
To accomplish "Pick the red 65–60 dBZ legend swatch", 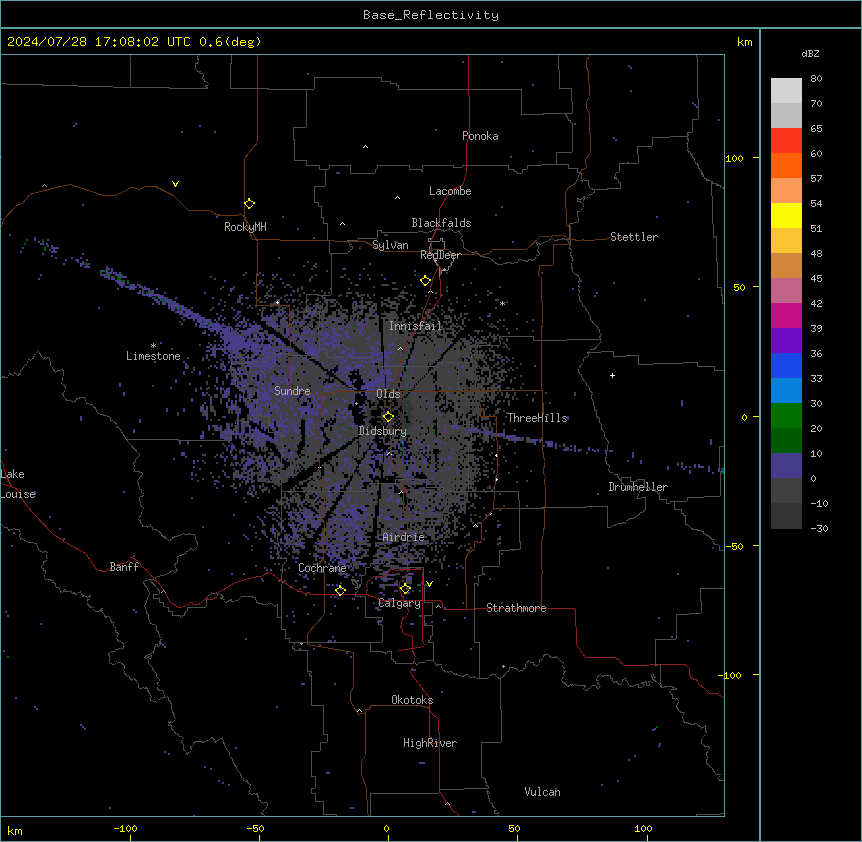I will 786,141.
